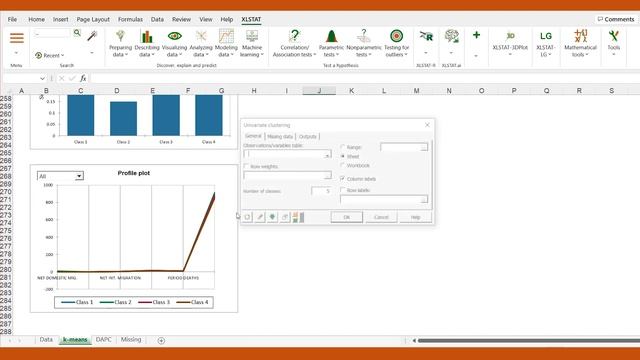Click range selector of Row weights field
640x360 pixels.
pyautogui.click(x=327, y=175)
